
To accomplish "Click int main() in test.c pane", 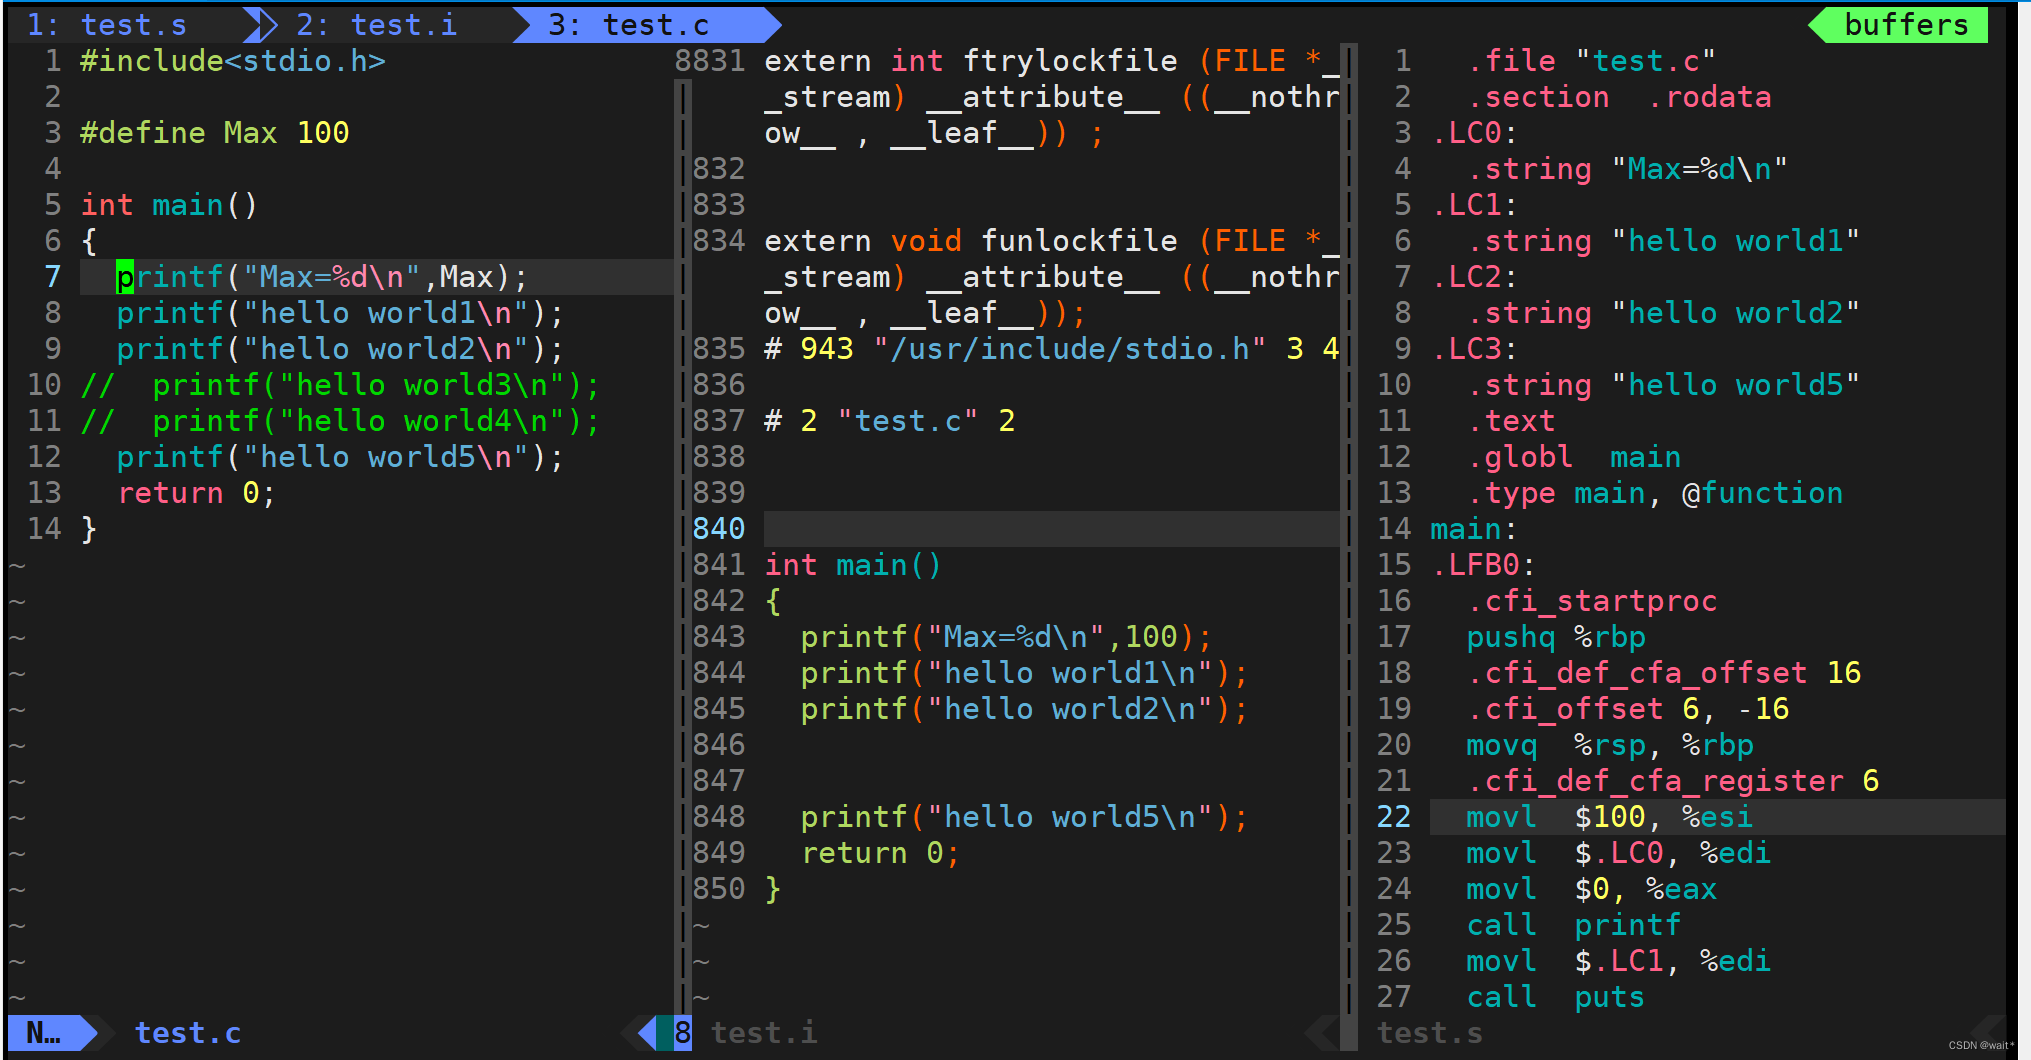I will pos(169,205).
